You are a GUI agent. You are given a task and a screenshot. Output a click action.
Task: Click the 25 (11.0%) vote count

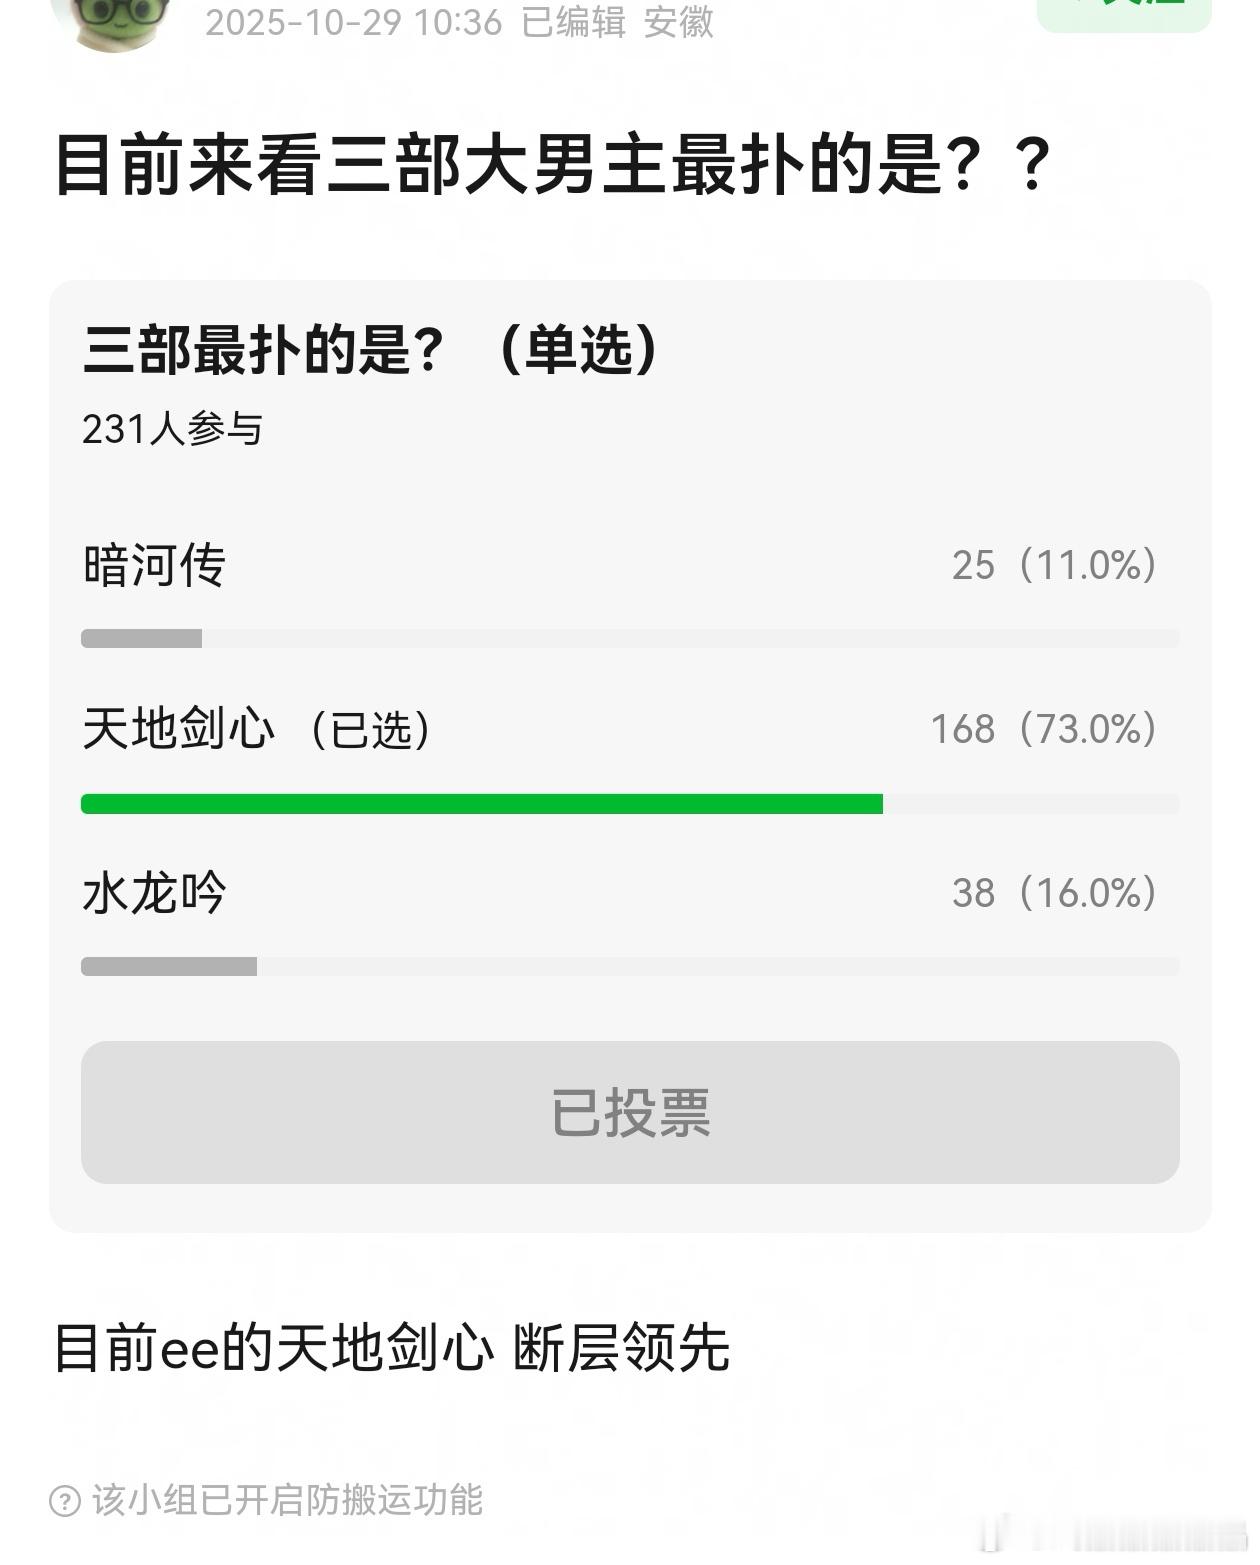pyautogui.click(x=1053, y=566)
